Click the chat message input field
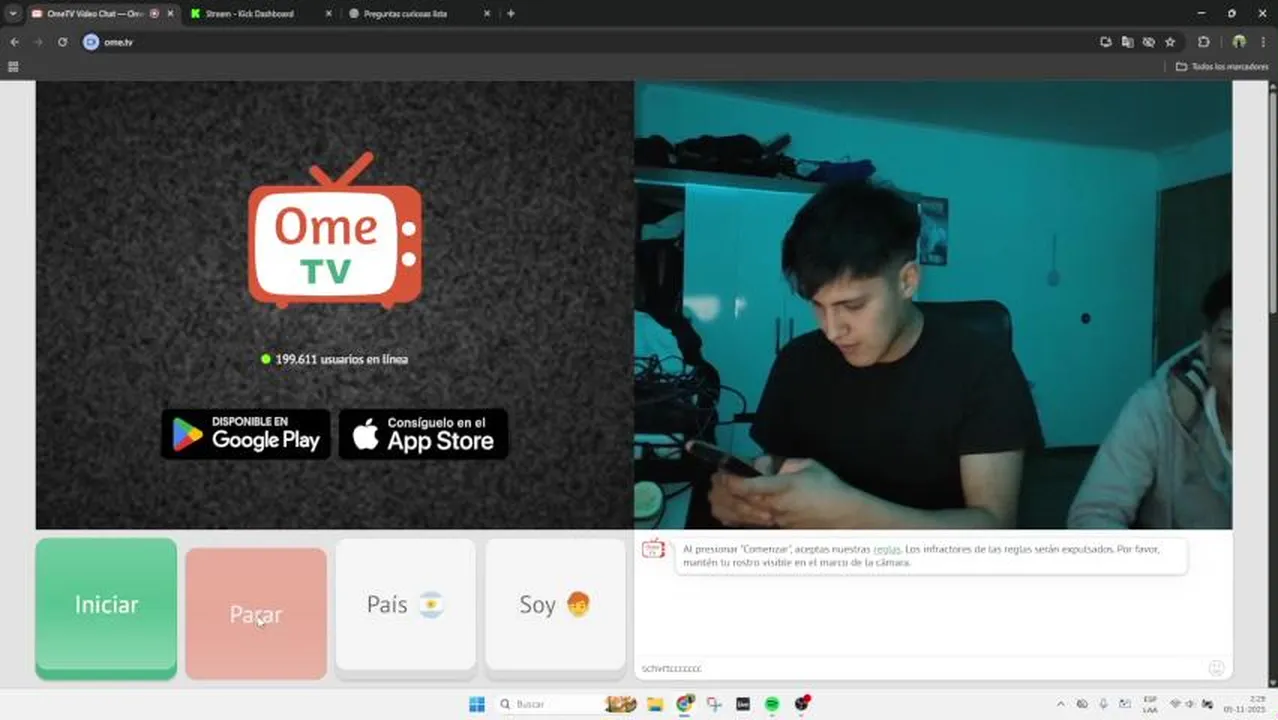The width and height of the screenshot is (1278, 720). pos(920,668)
